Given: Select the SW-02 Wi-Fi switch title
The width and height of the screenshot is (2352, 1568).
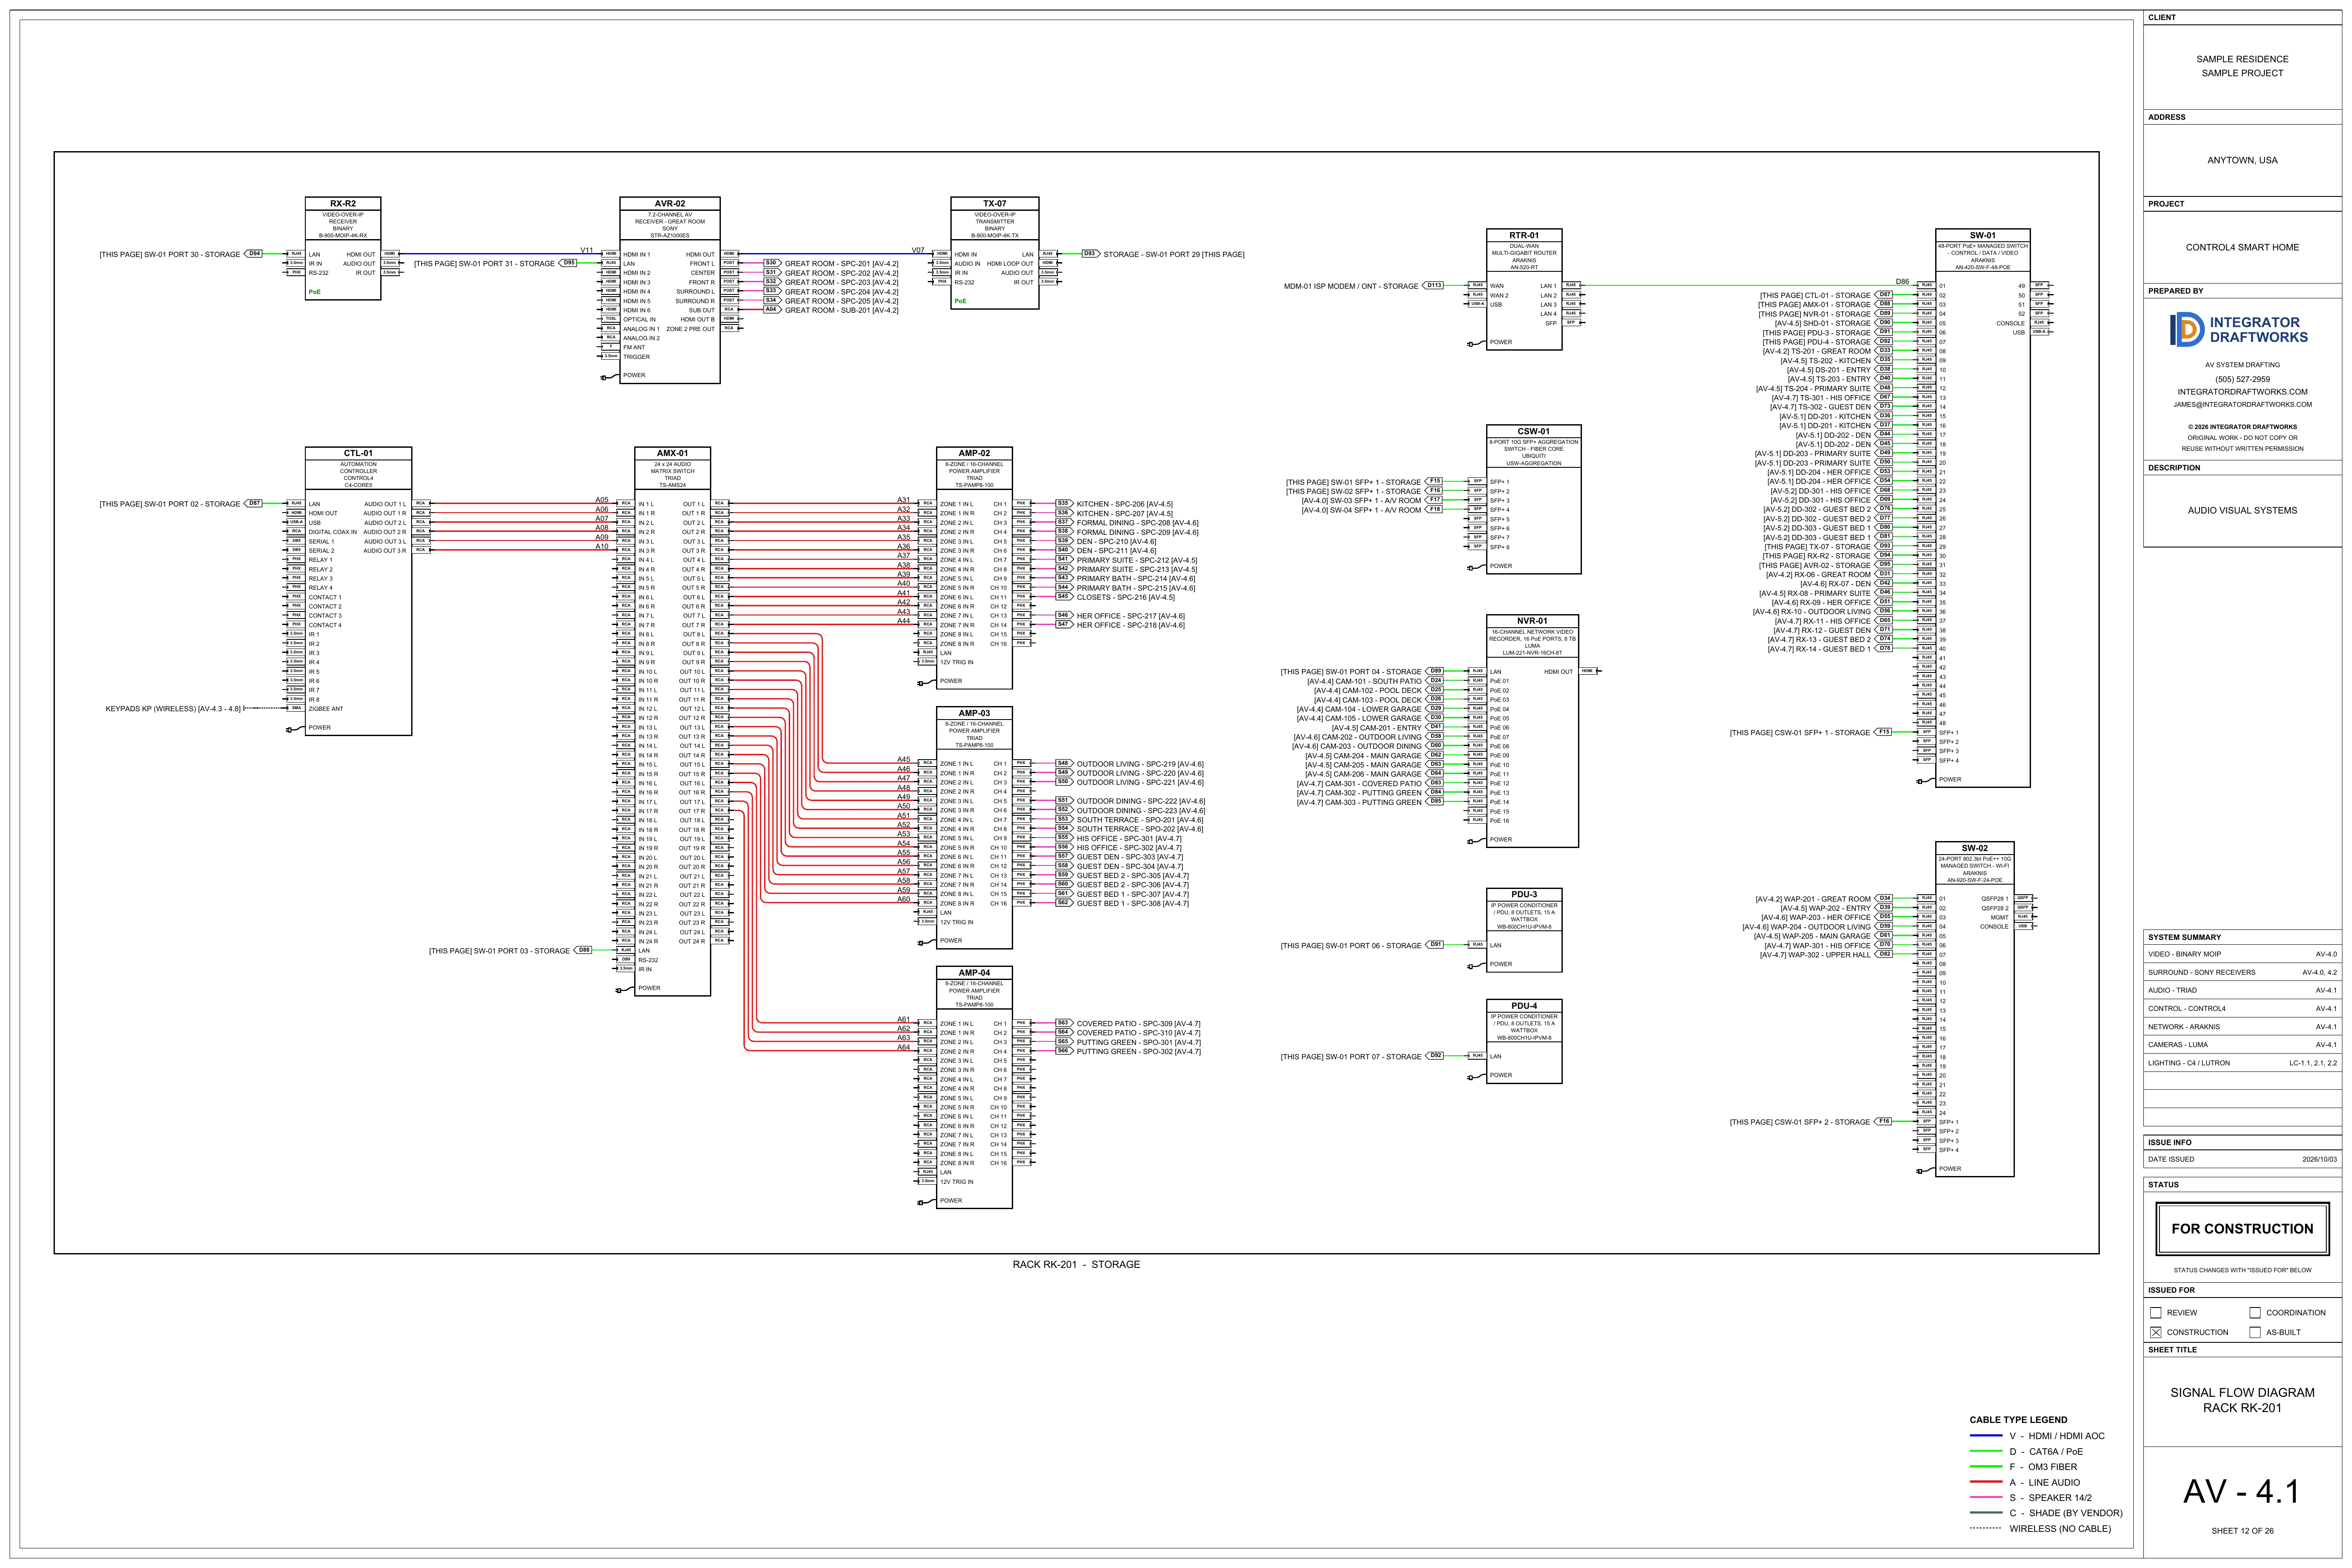Looking at the screenshot, I should pos(1974,848).
